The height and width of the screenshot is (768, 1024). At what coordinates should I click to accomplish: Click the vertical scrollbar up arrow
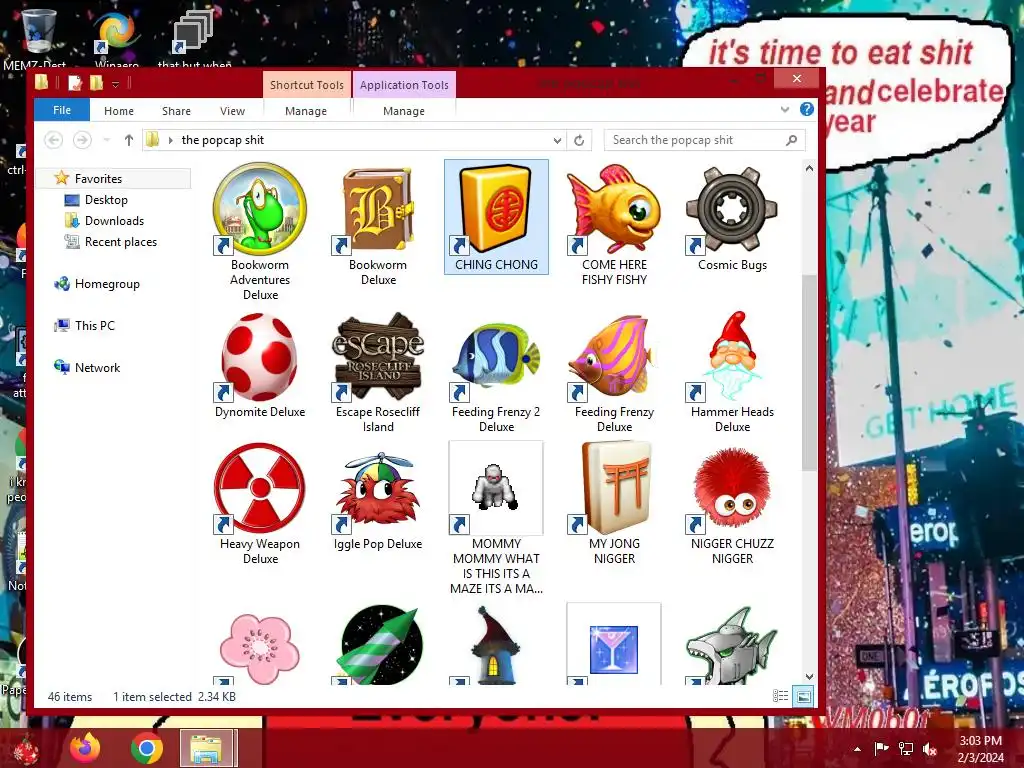coord(809,168)
